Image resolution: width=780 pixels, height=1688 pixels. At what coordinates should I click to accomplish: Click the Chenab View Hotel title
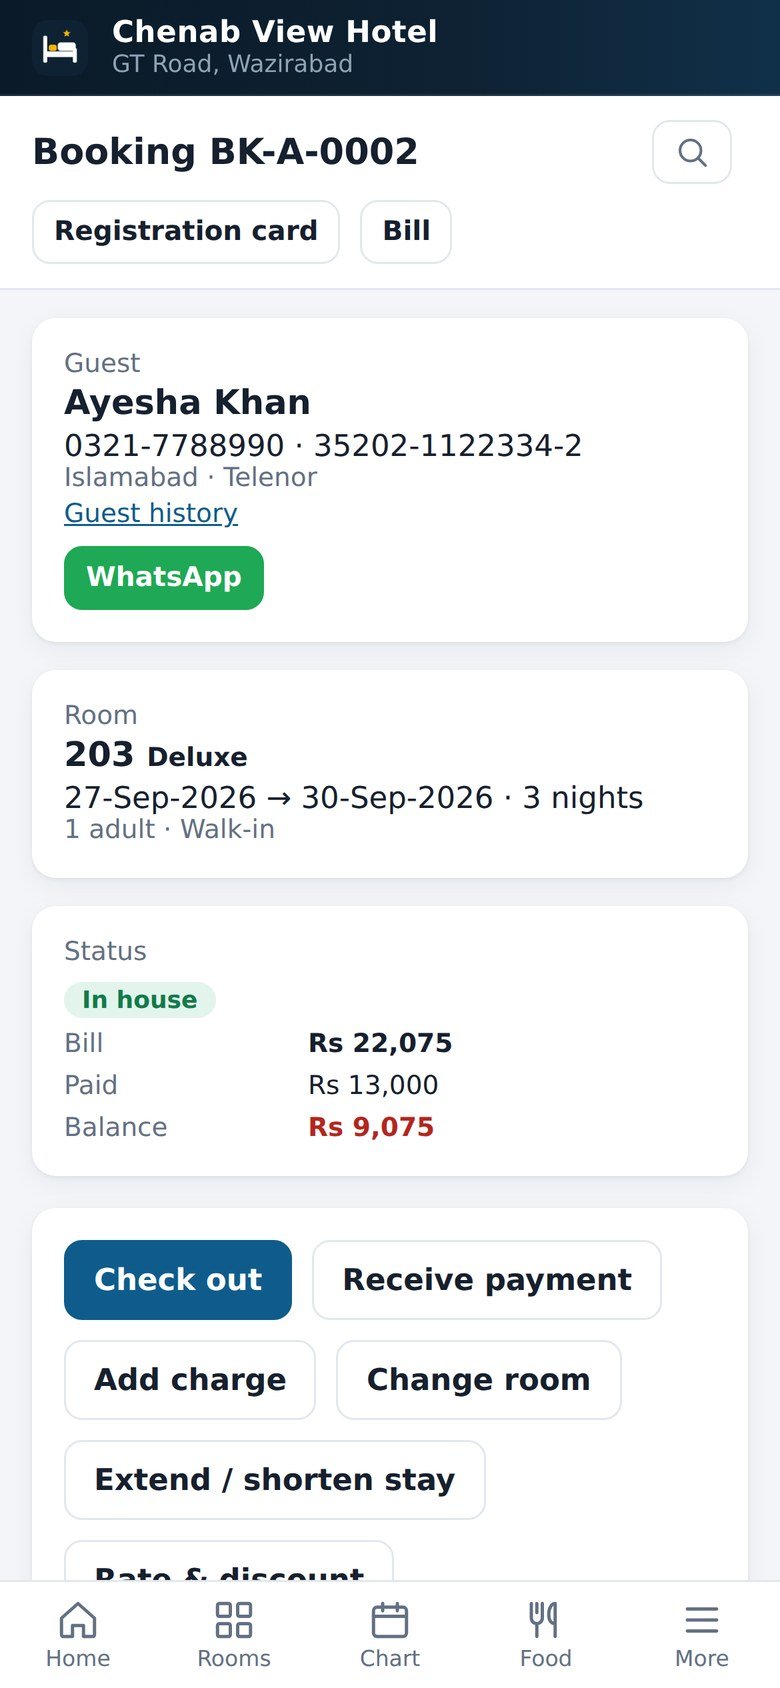point(275,32)
